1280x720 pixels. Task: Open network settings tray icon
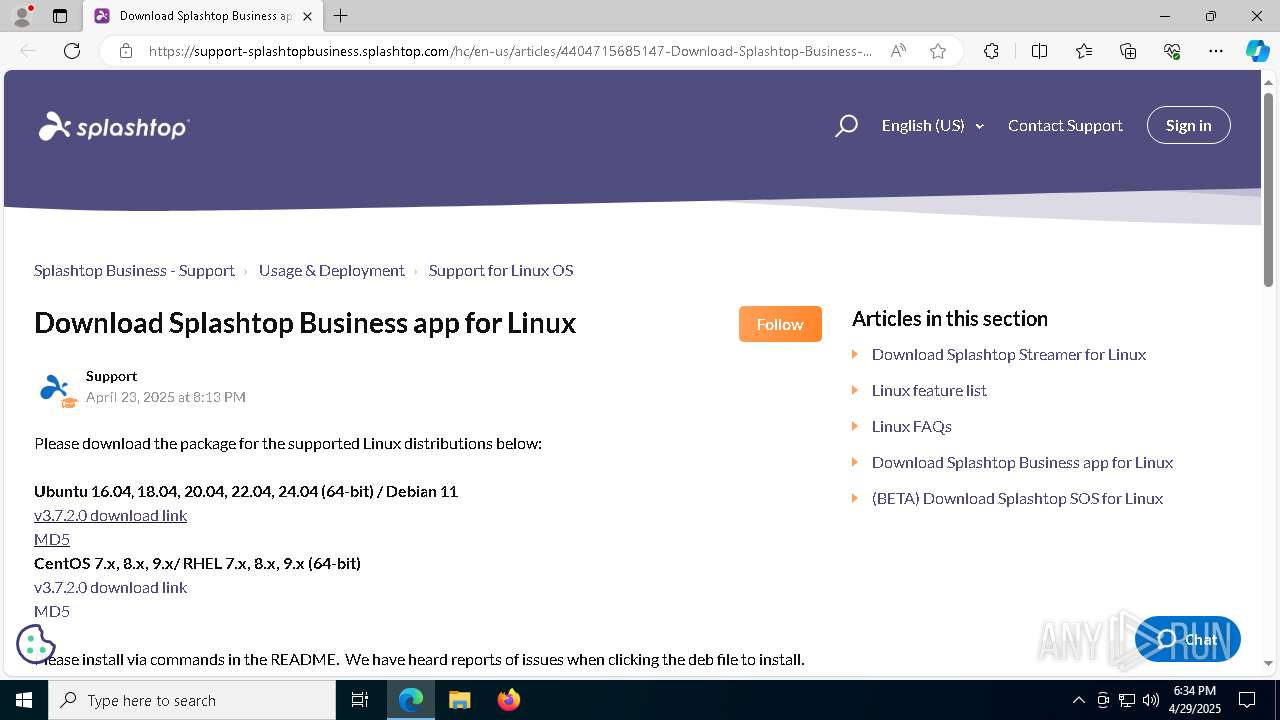tap(1127, 700)
